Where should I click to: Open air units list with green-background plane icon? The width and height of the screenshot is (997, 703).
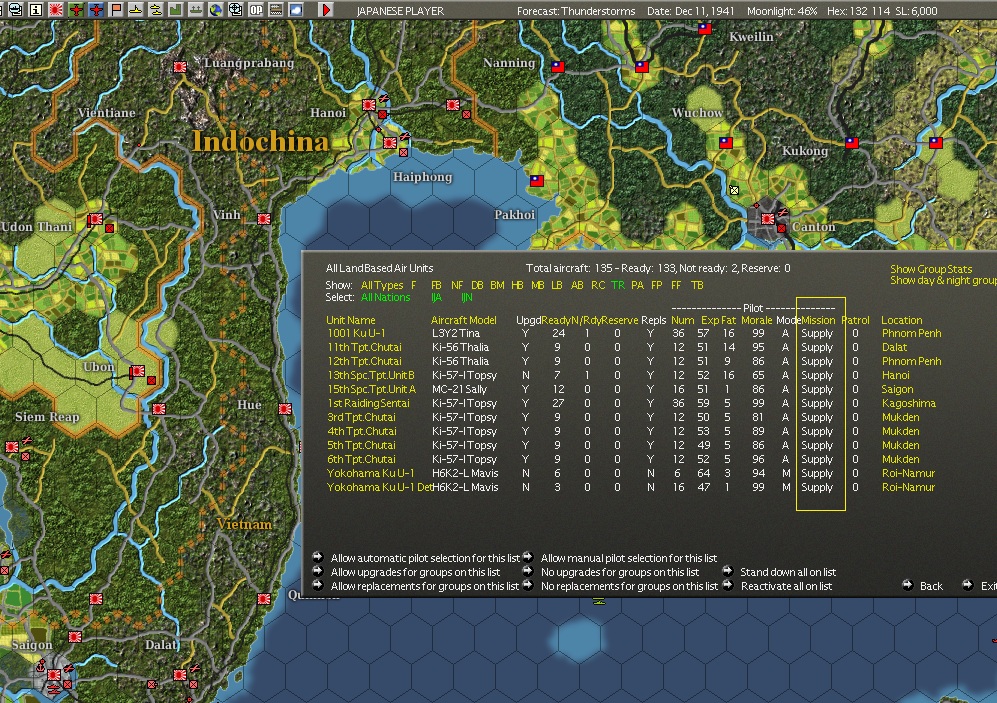76,10
